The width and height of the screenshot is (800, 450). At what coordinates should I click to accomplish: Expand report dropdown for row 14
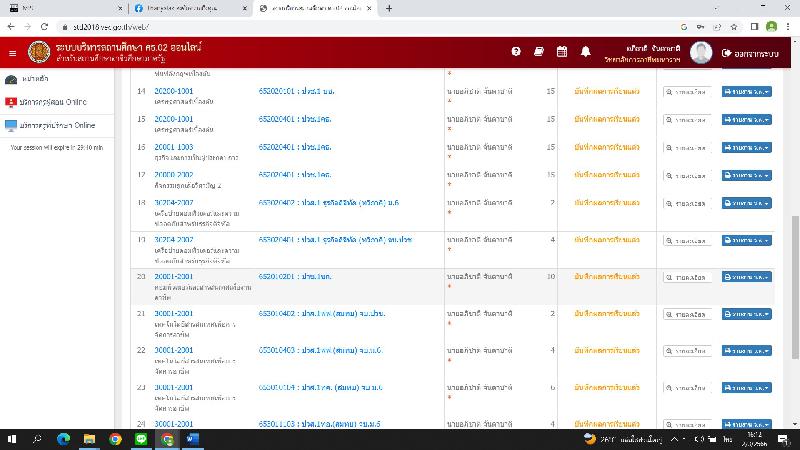746,91
